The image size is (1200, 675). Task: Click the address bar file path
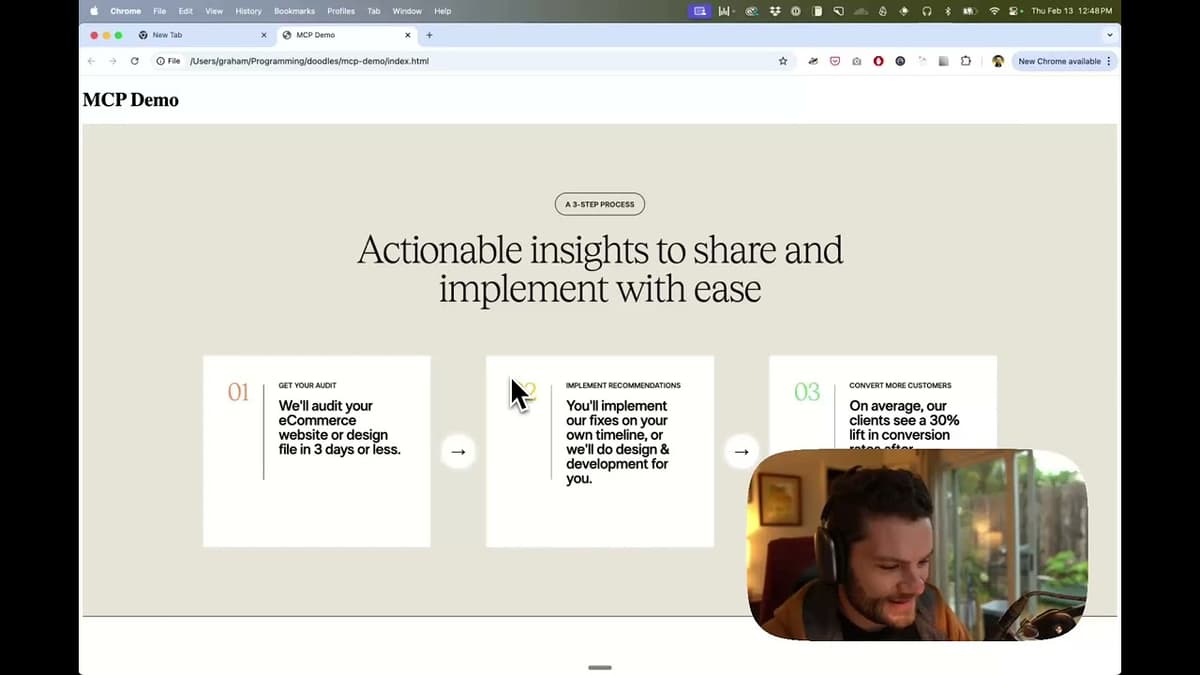309,61
